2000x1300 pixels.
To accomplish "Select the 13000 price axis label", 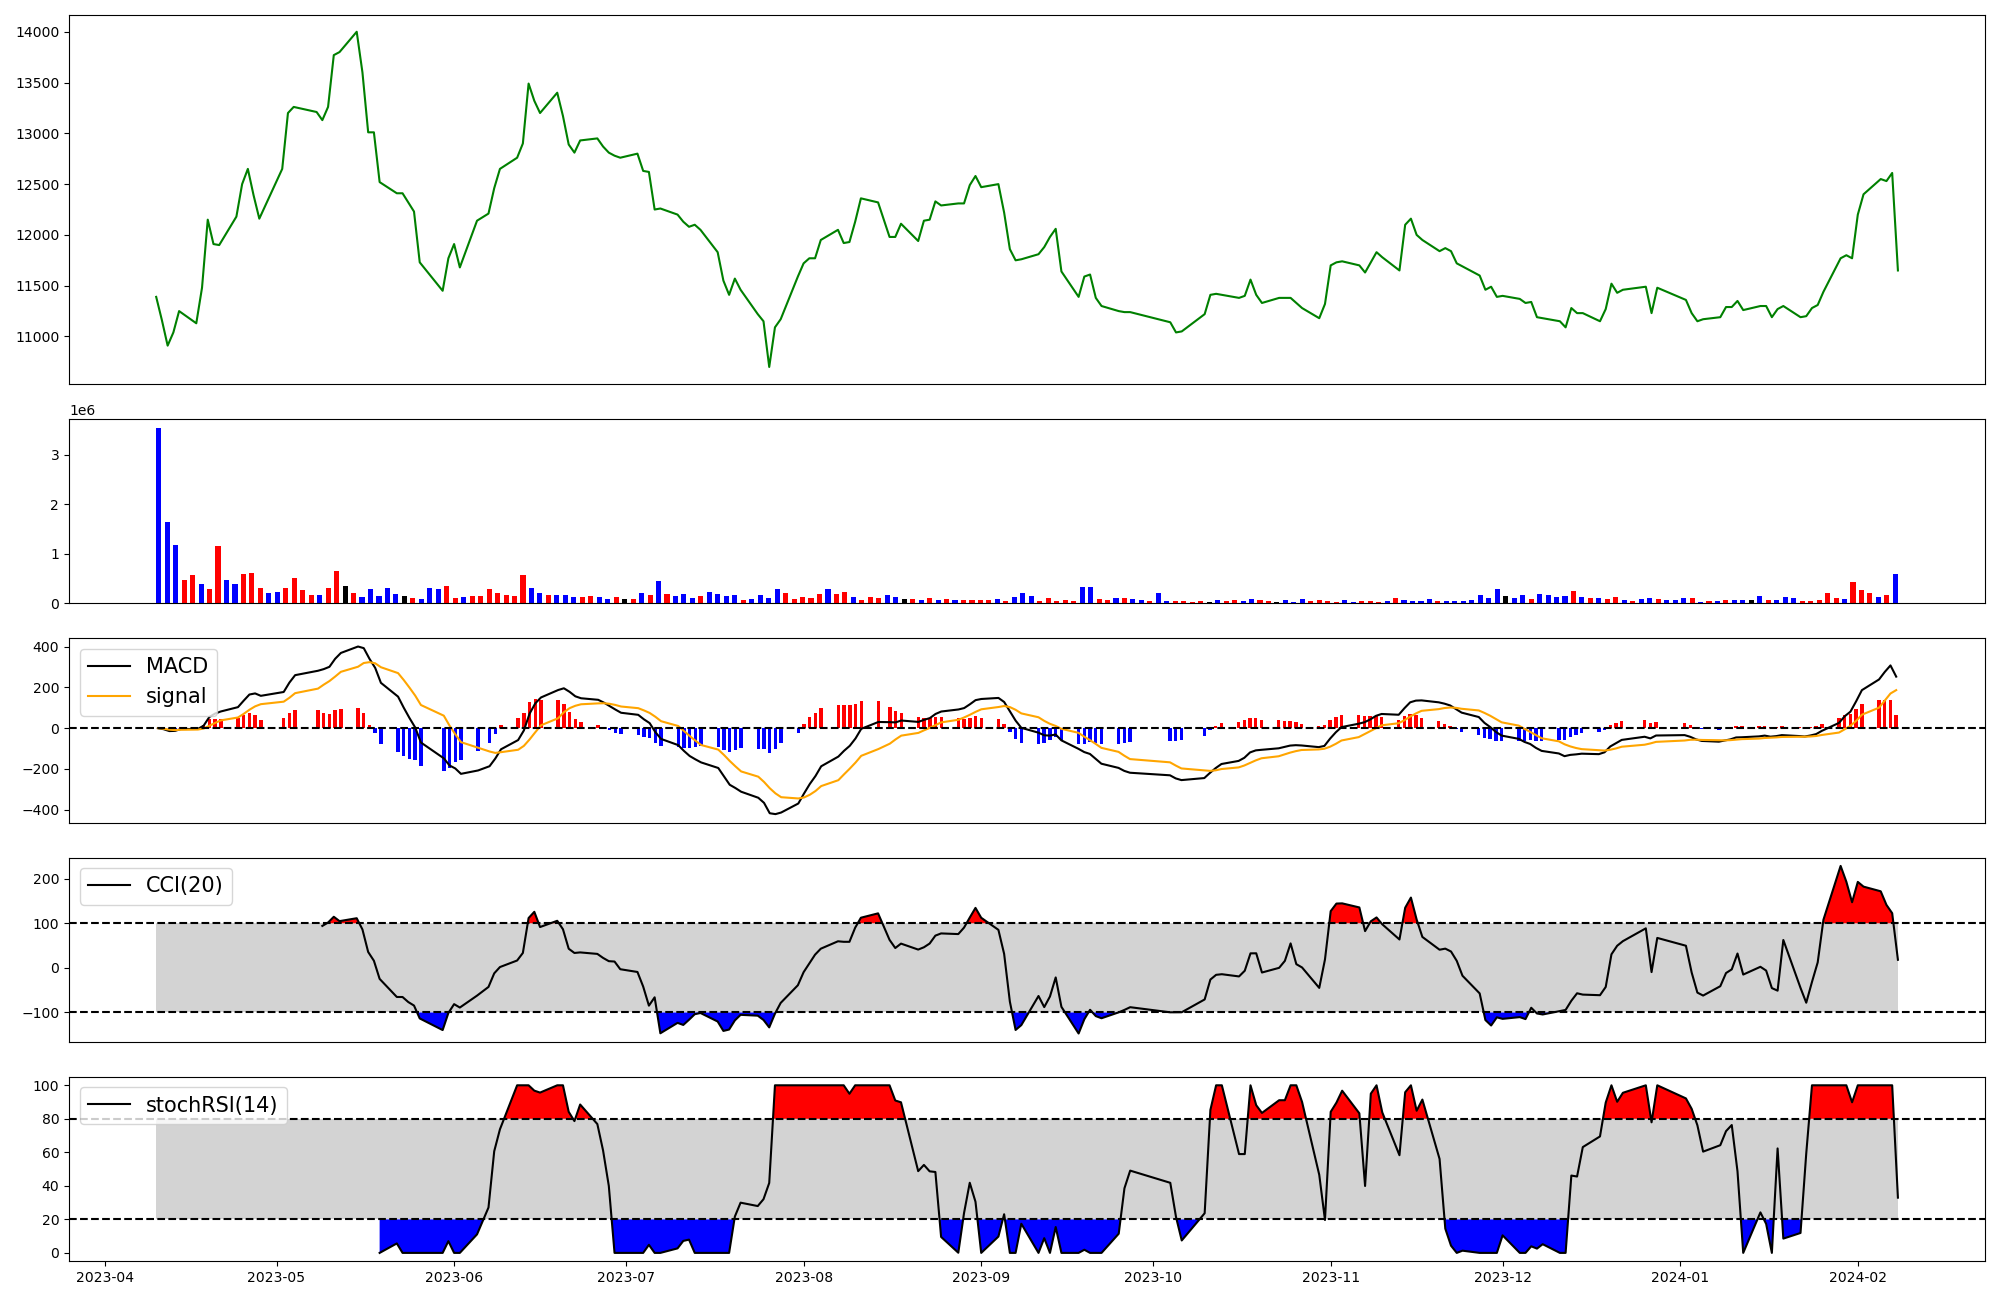I will pos(38,134).
